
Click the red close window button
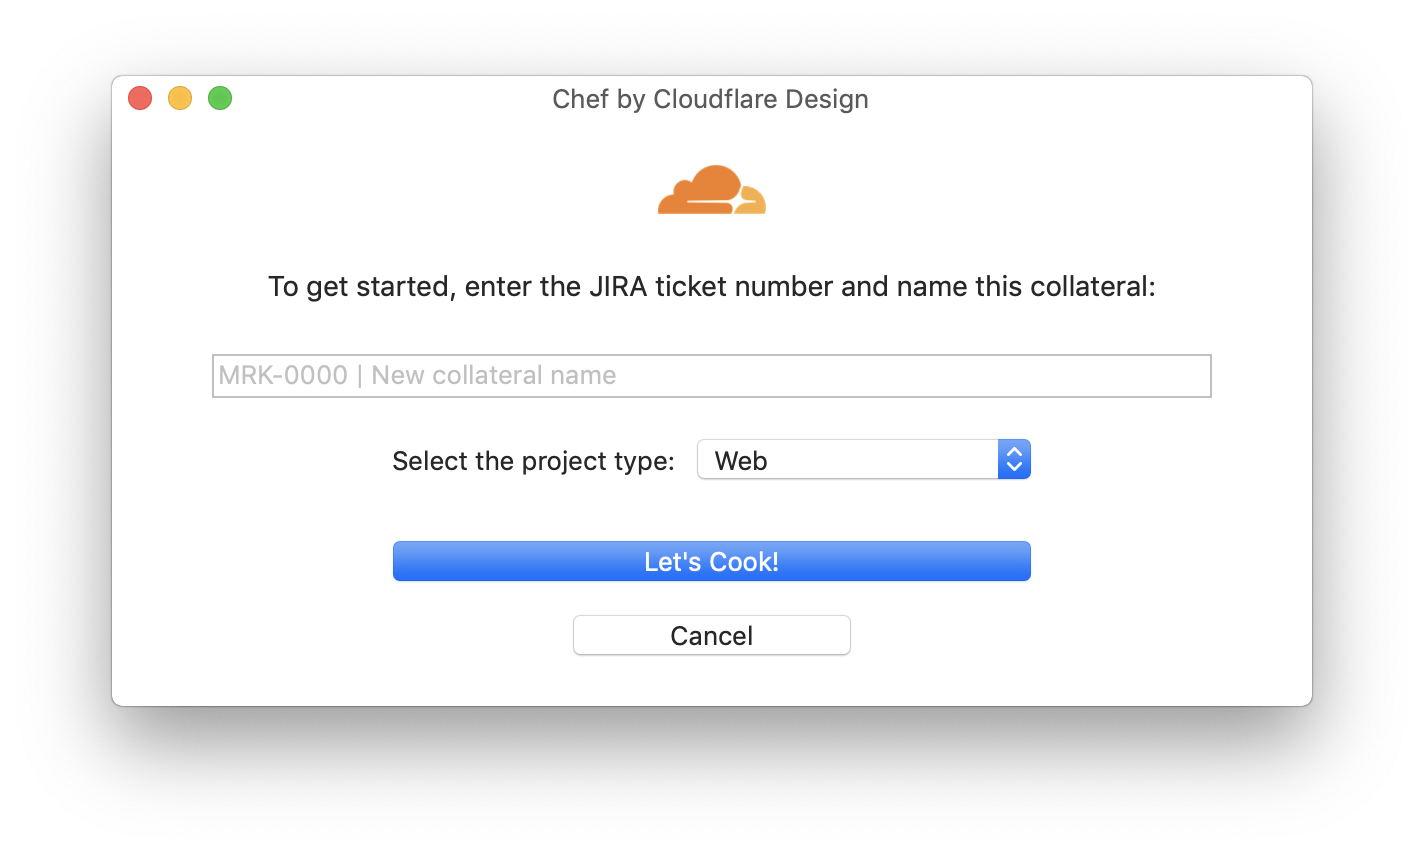[x=140, y=98]
